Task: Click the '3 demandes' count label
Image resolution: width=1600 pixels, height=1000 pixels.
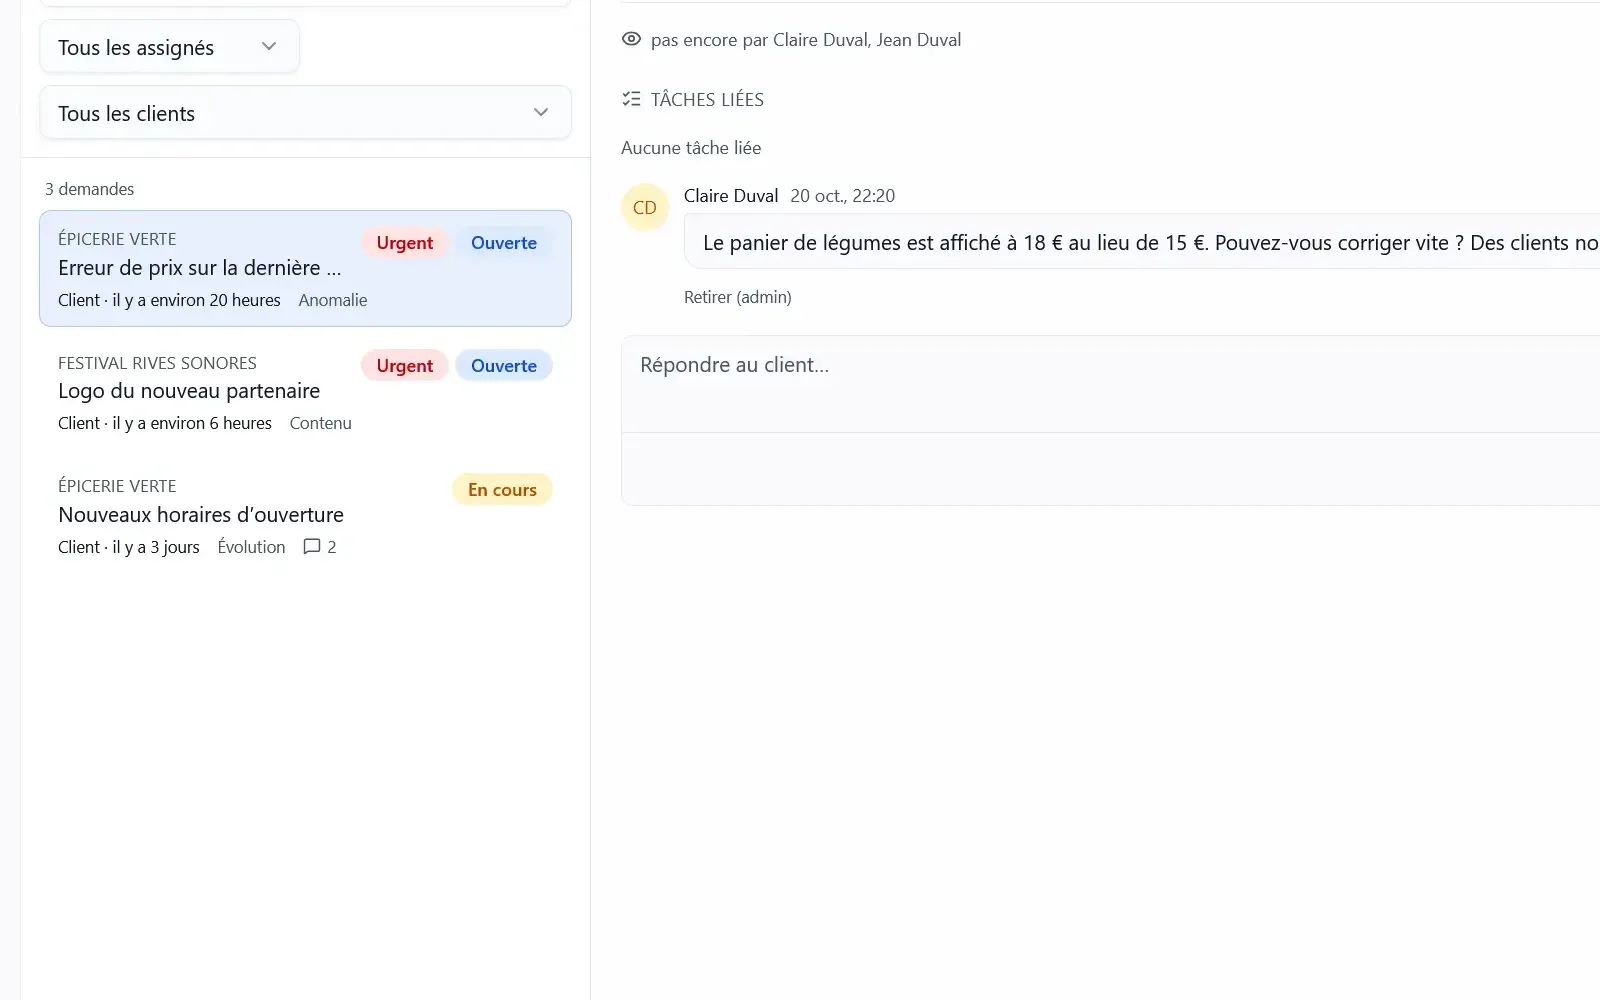Action: (x=89, y=189)
